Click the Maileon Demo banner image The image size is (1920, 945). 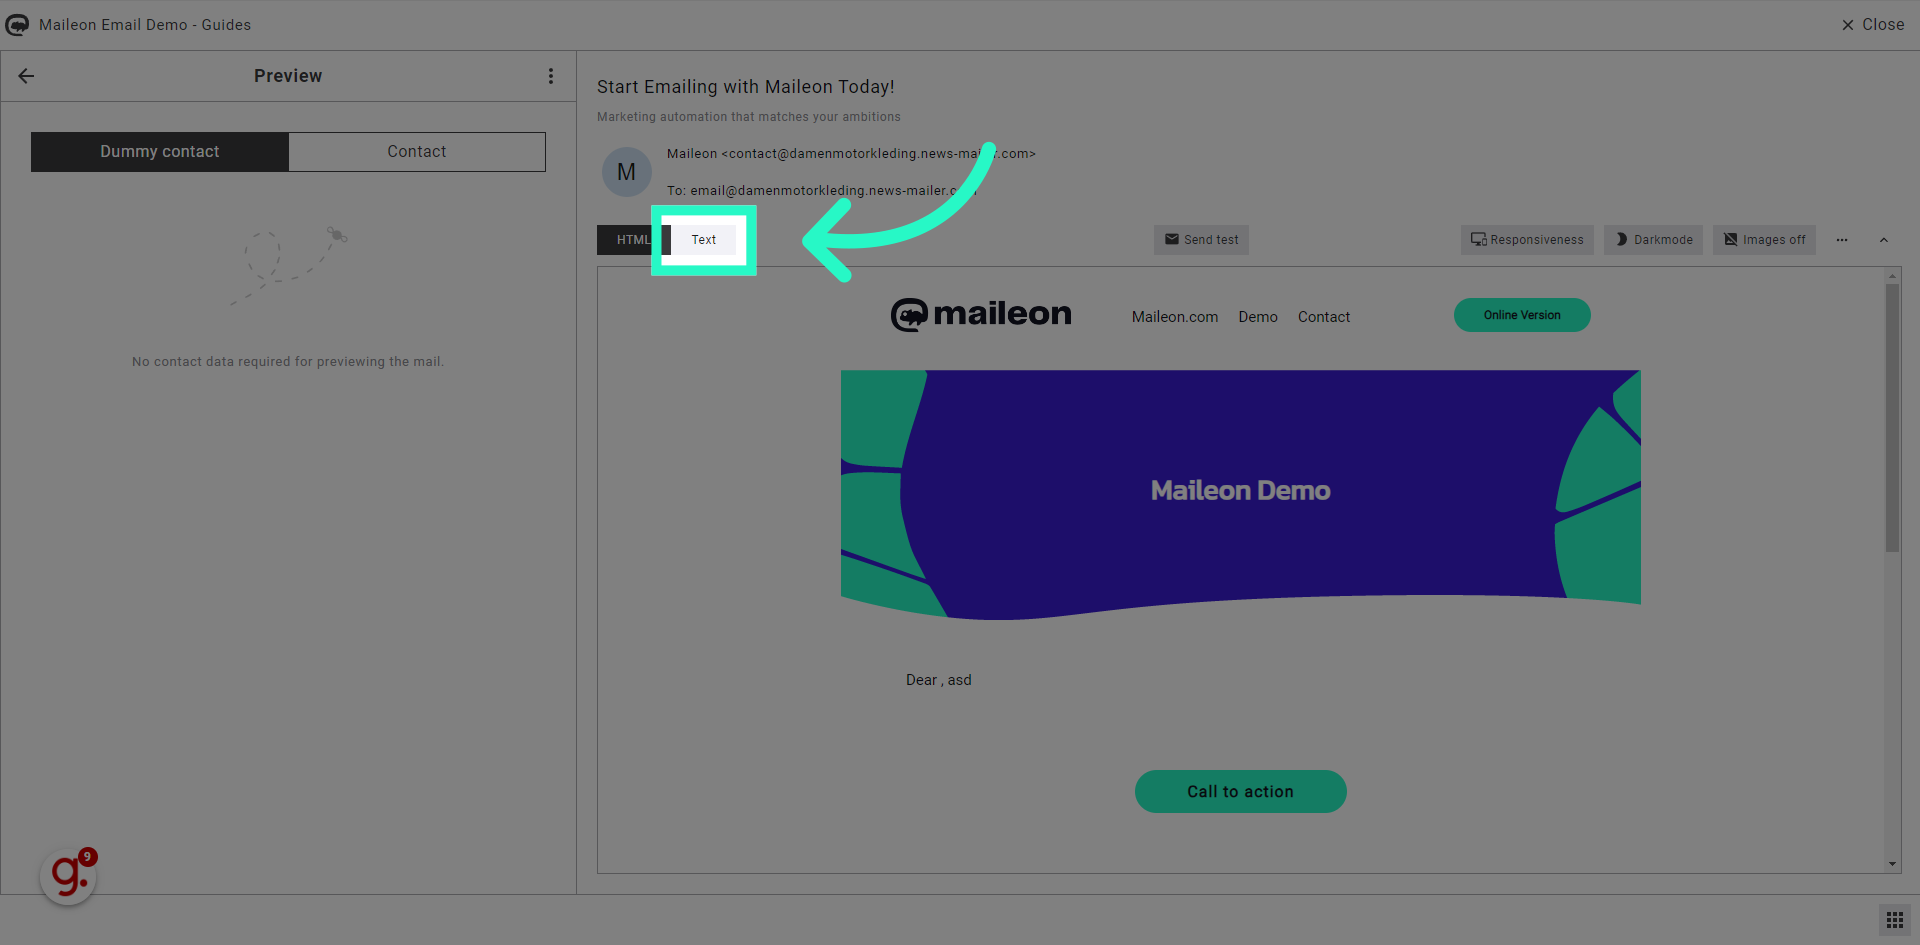[x=1241, y=495]
